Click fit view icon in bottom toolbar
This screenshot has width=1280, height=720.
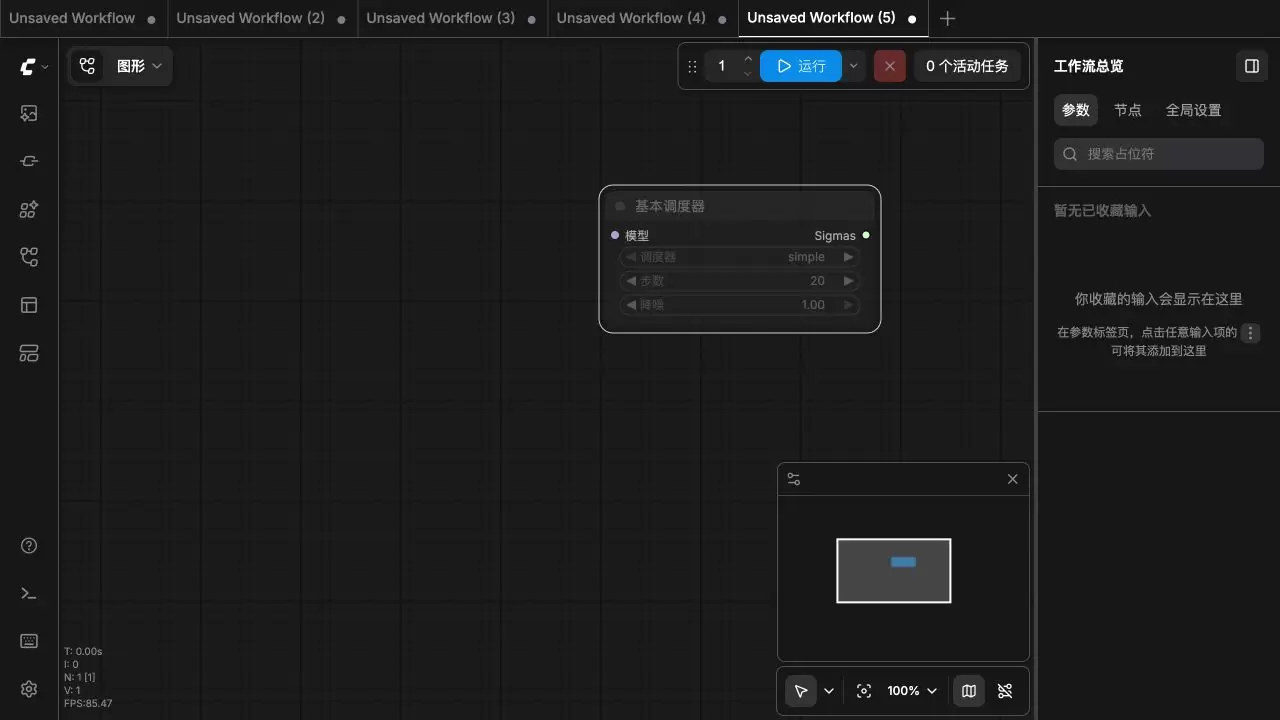pyautogui.click(x=864, y=691)
